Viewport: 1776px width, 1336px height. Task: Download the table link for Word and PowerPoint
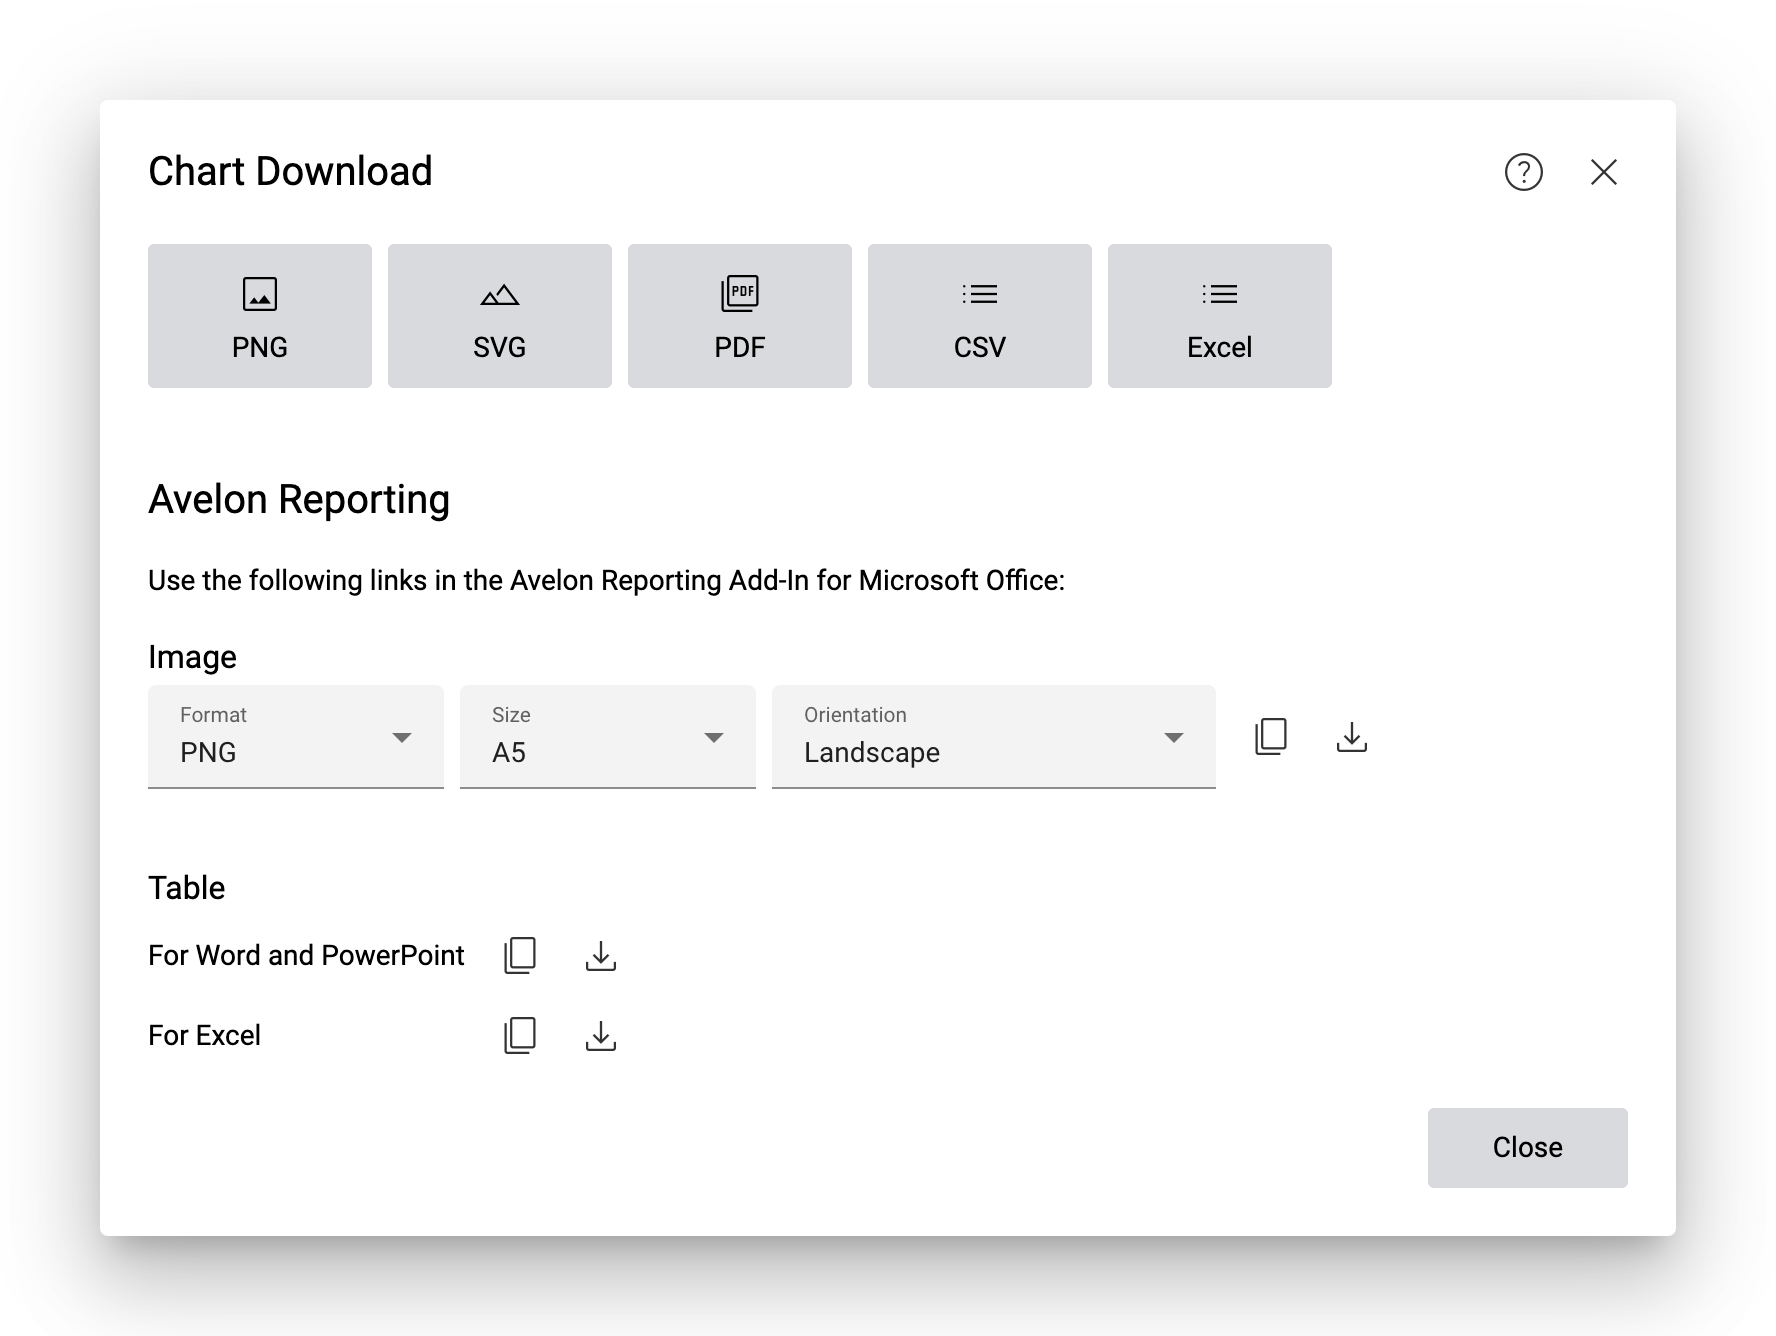coord(600,956)
